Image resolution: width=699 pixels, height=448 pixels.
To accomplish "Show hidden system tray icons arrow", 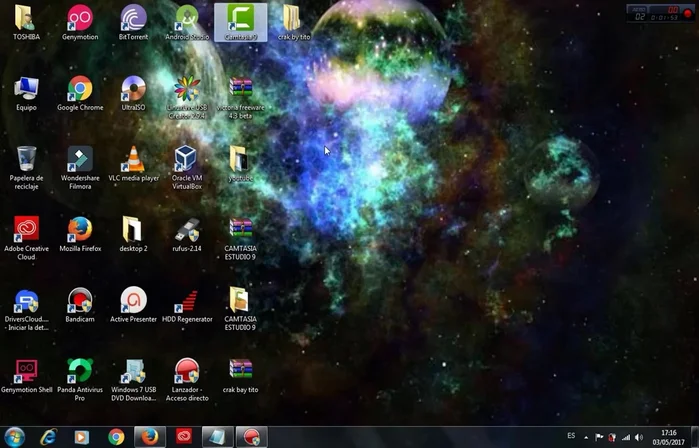I will (587, 437).
